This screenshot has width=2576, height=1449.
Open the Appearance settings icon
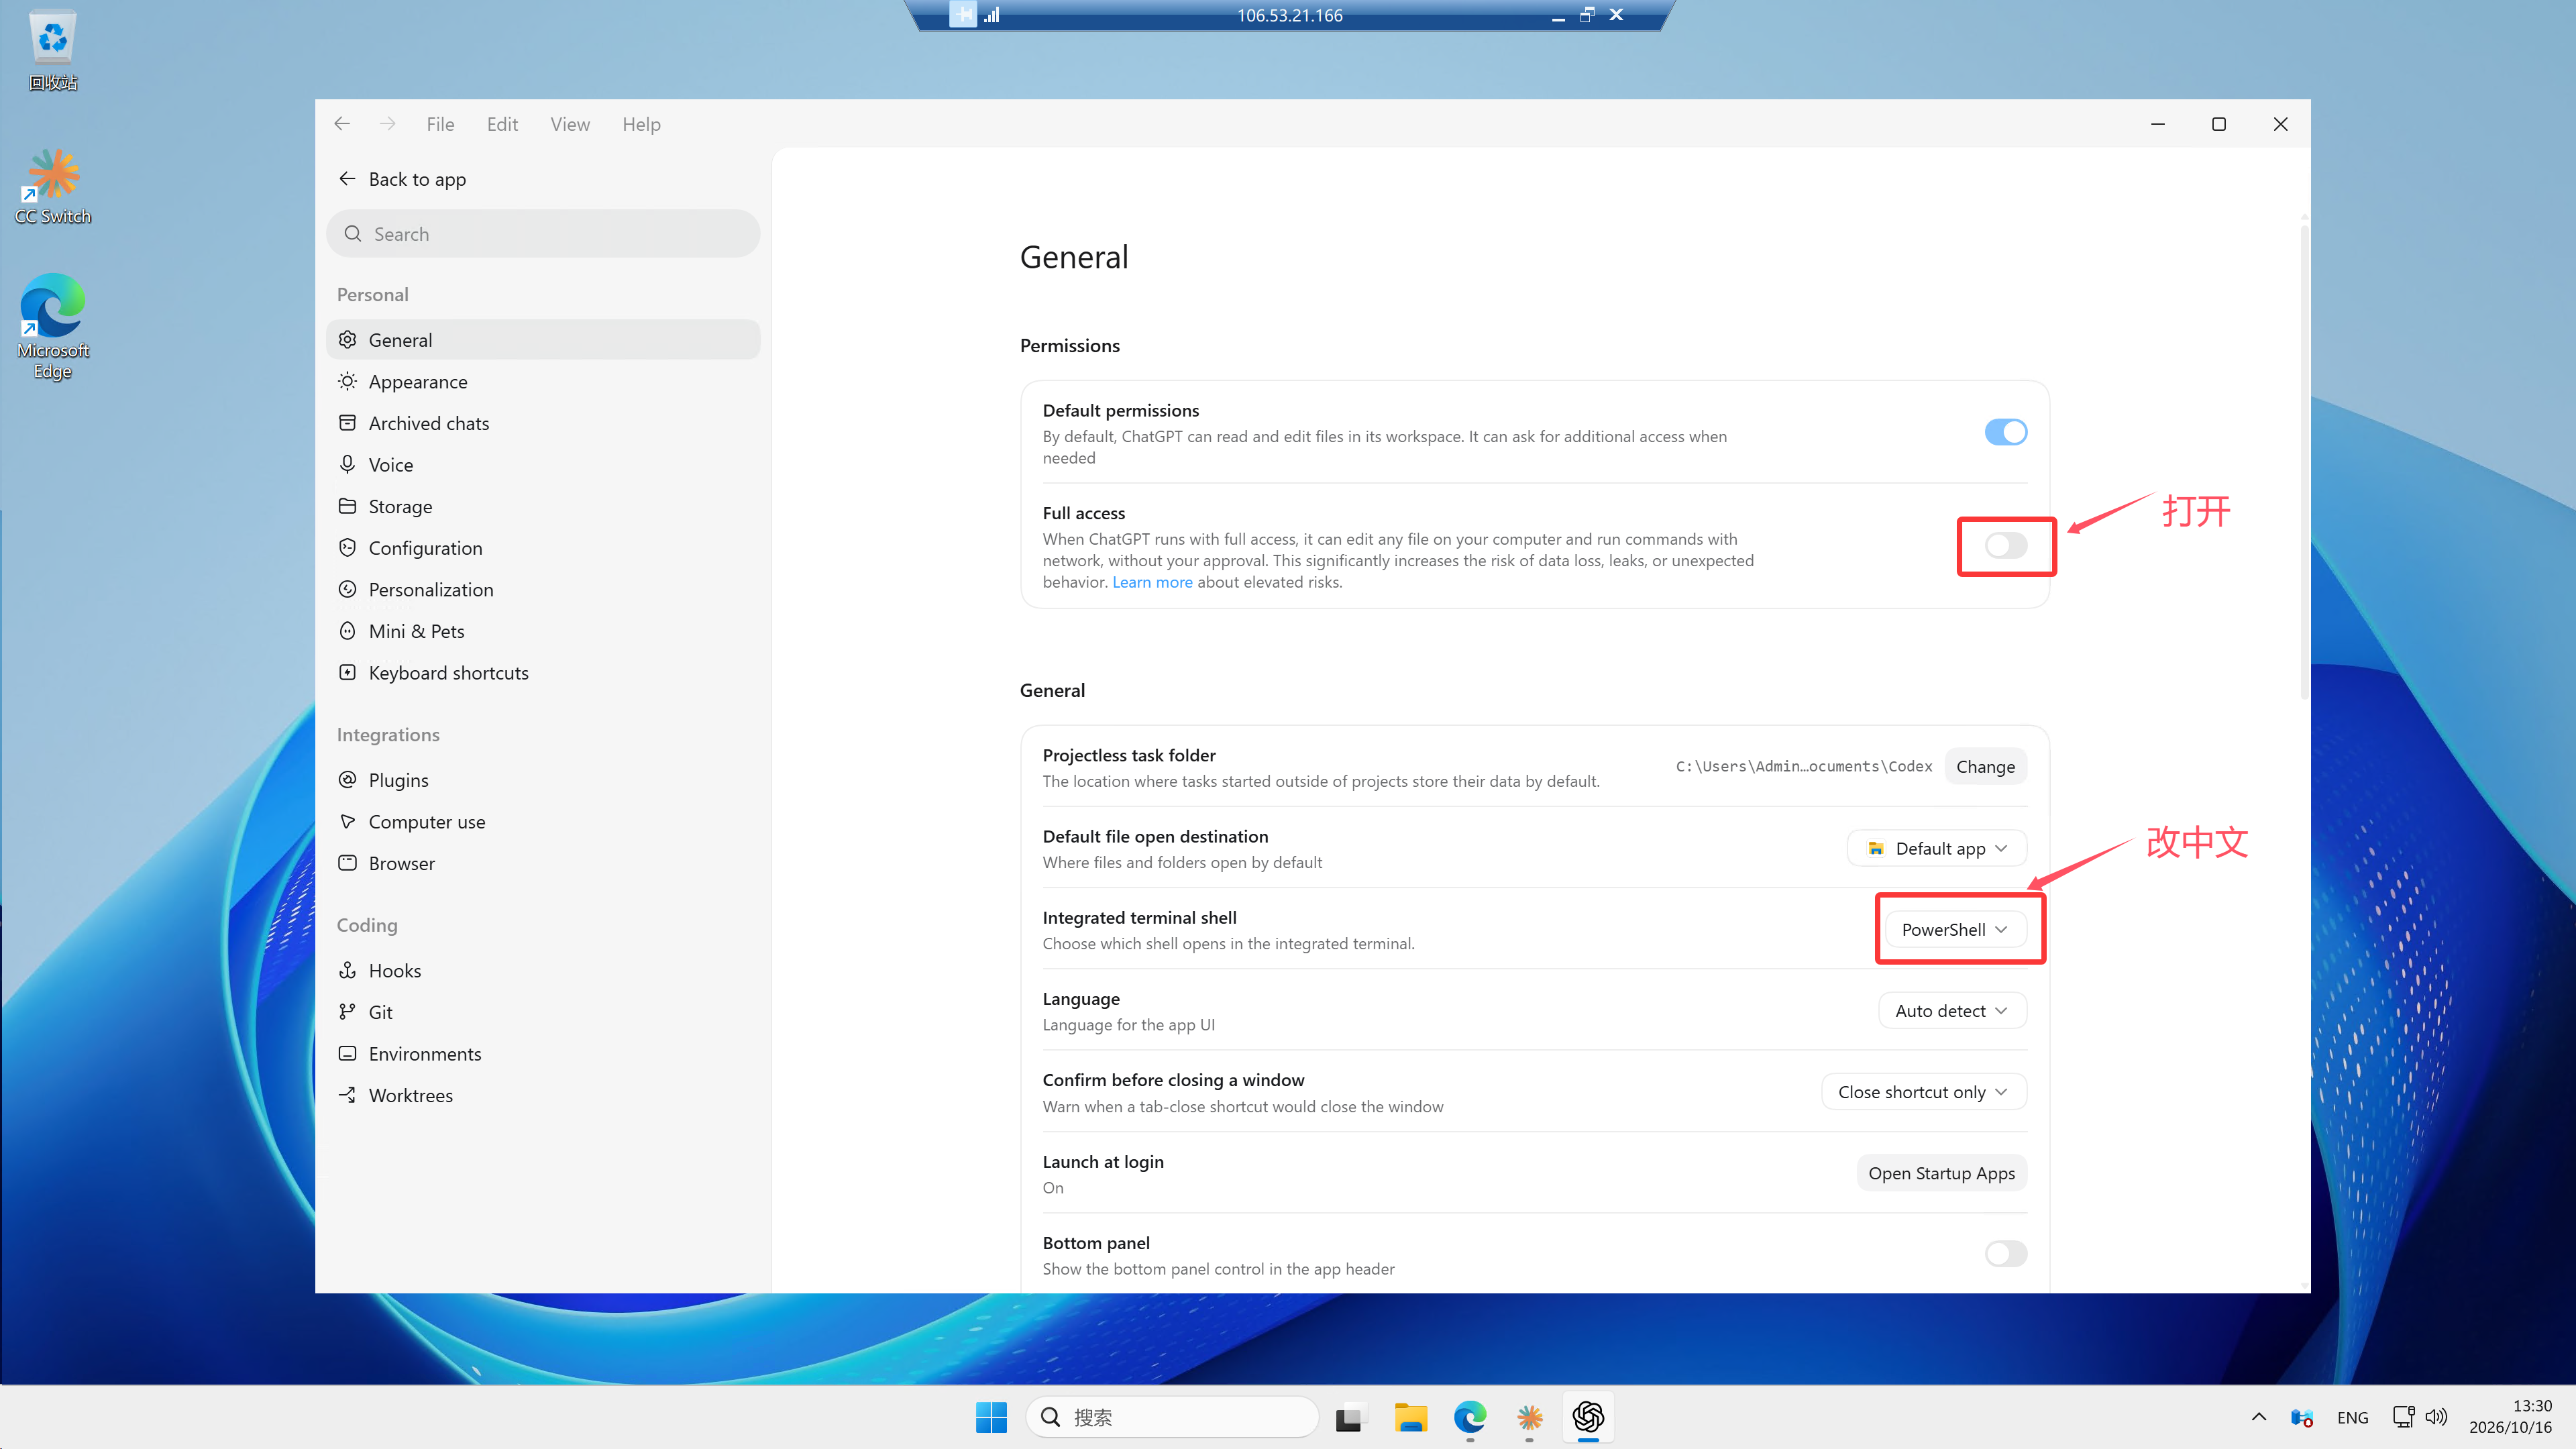coord(347,381)
